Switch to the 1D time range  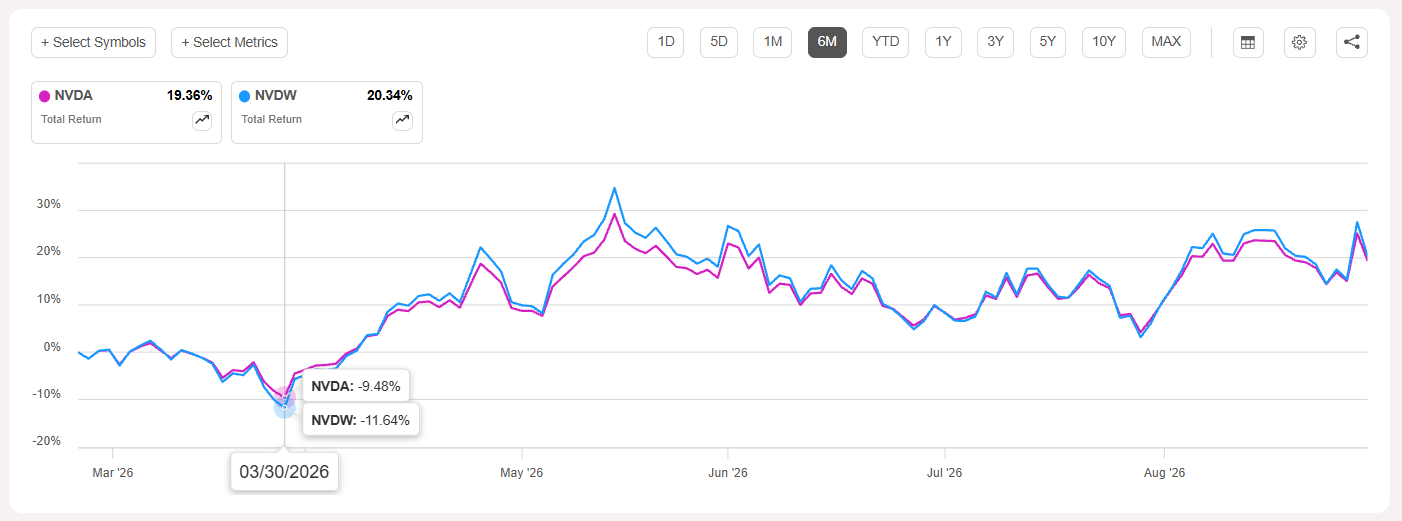point(666,42)
